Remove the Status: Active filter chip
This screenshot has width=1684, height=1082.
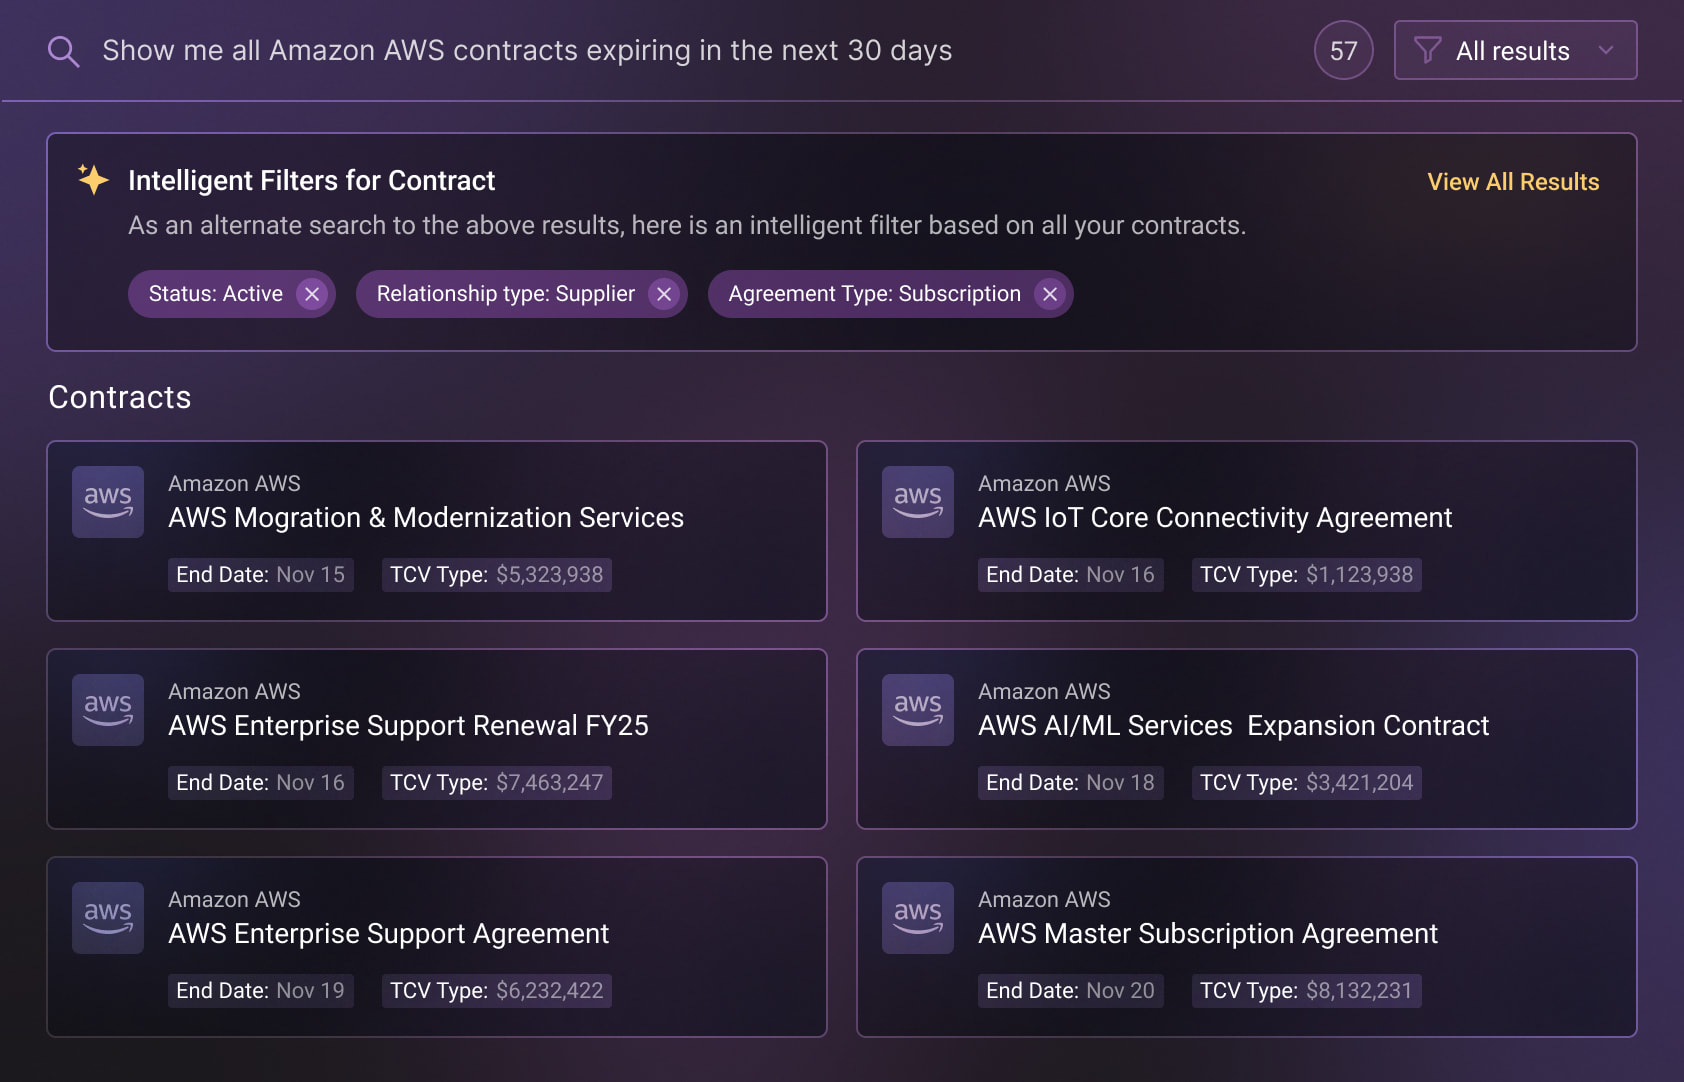(312, 294)
